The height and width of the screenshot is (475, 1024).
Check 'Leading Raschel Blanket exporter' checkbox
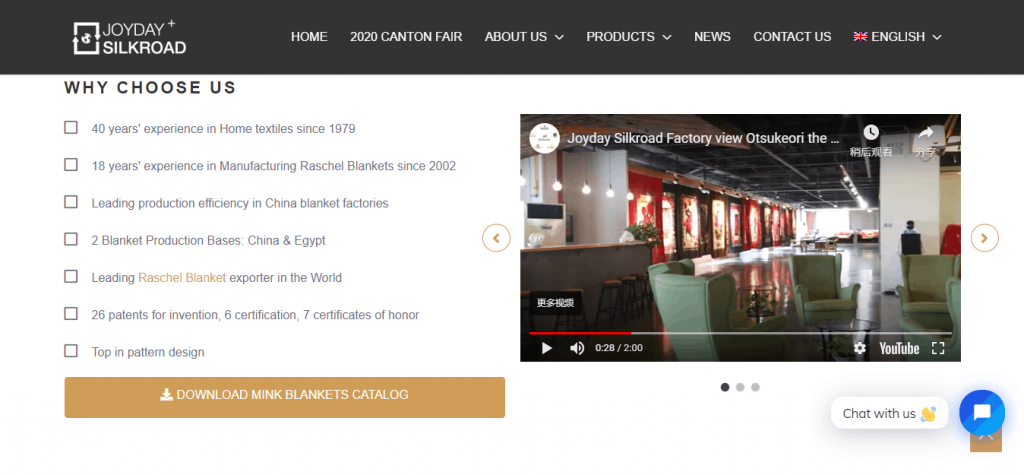click(x=71, y=276)
